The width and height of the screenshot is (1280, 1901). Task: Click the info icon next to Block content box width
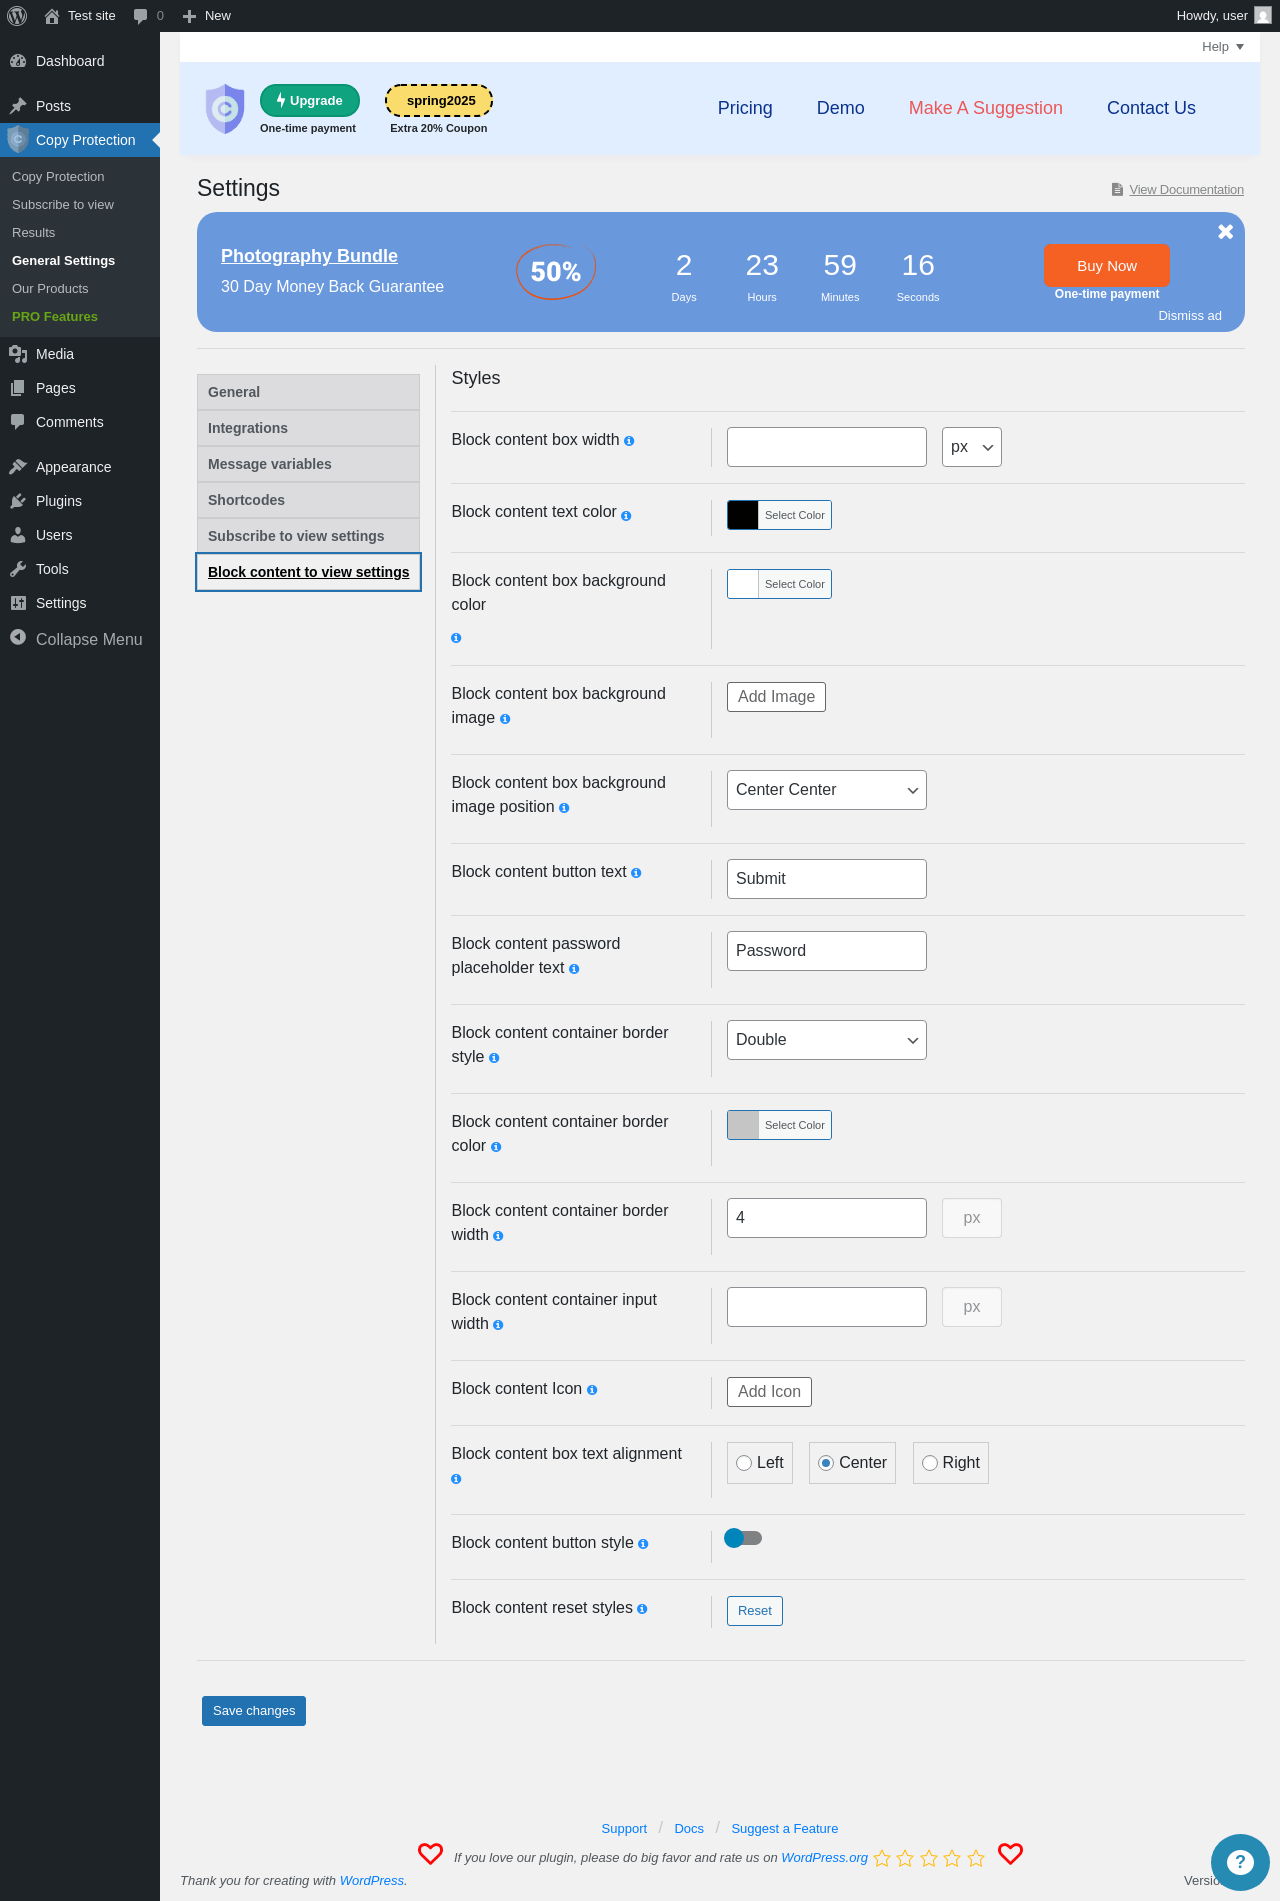pos(629,441)
